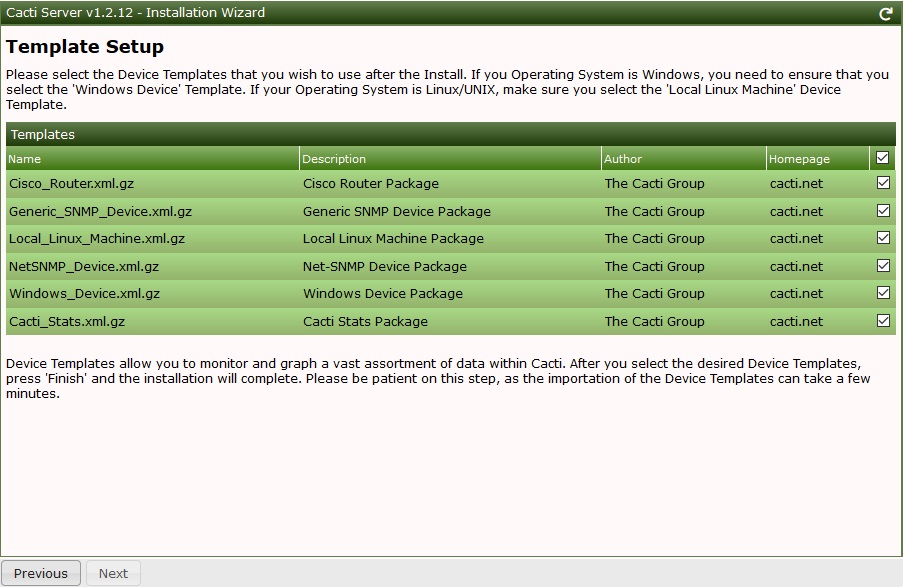The height and width of the screenshot is (587, 903).
Task: Click the Cacti Stats Package description
Action: pos(365,321)
